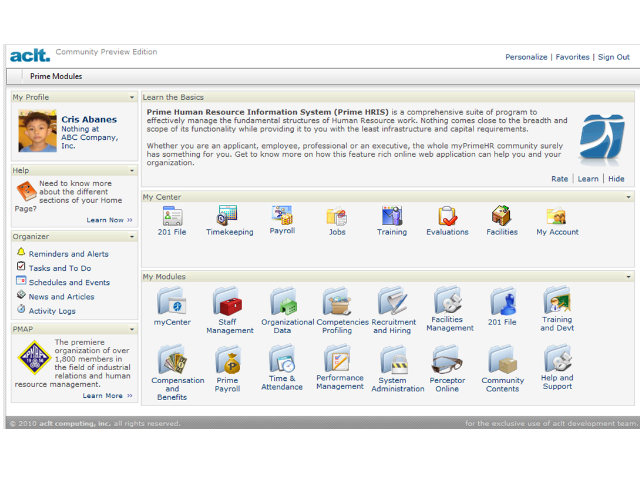Open the Organizational Data module
This screenshot has height=480, width=640.
click(282, 301)
